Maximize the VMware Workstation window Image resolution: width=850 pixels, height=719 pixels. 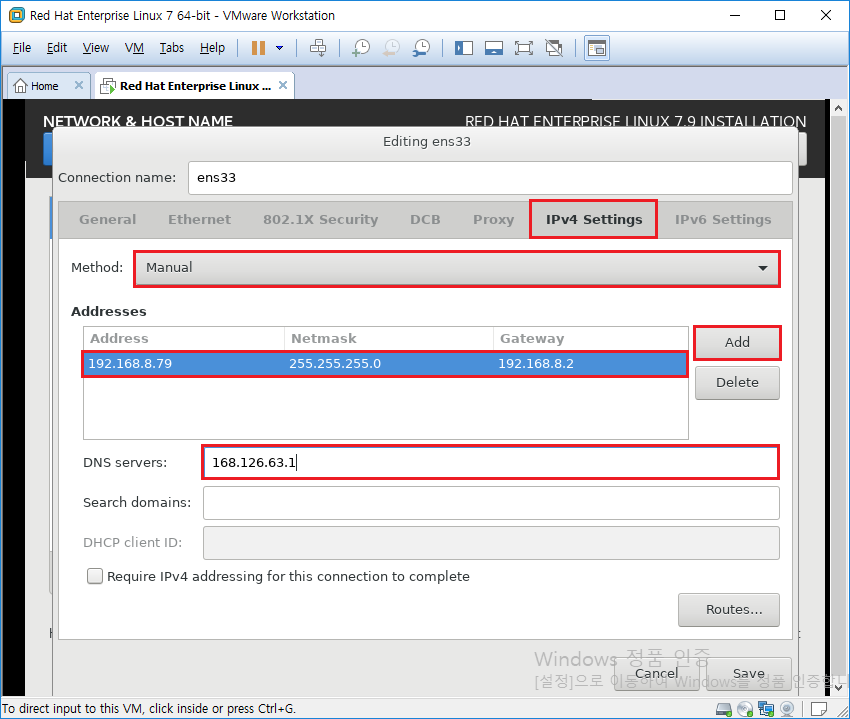point(780,15)
